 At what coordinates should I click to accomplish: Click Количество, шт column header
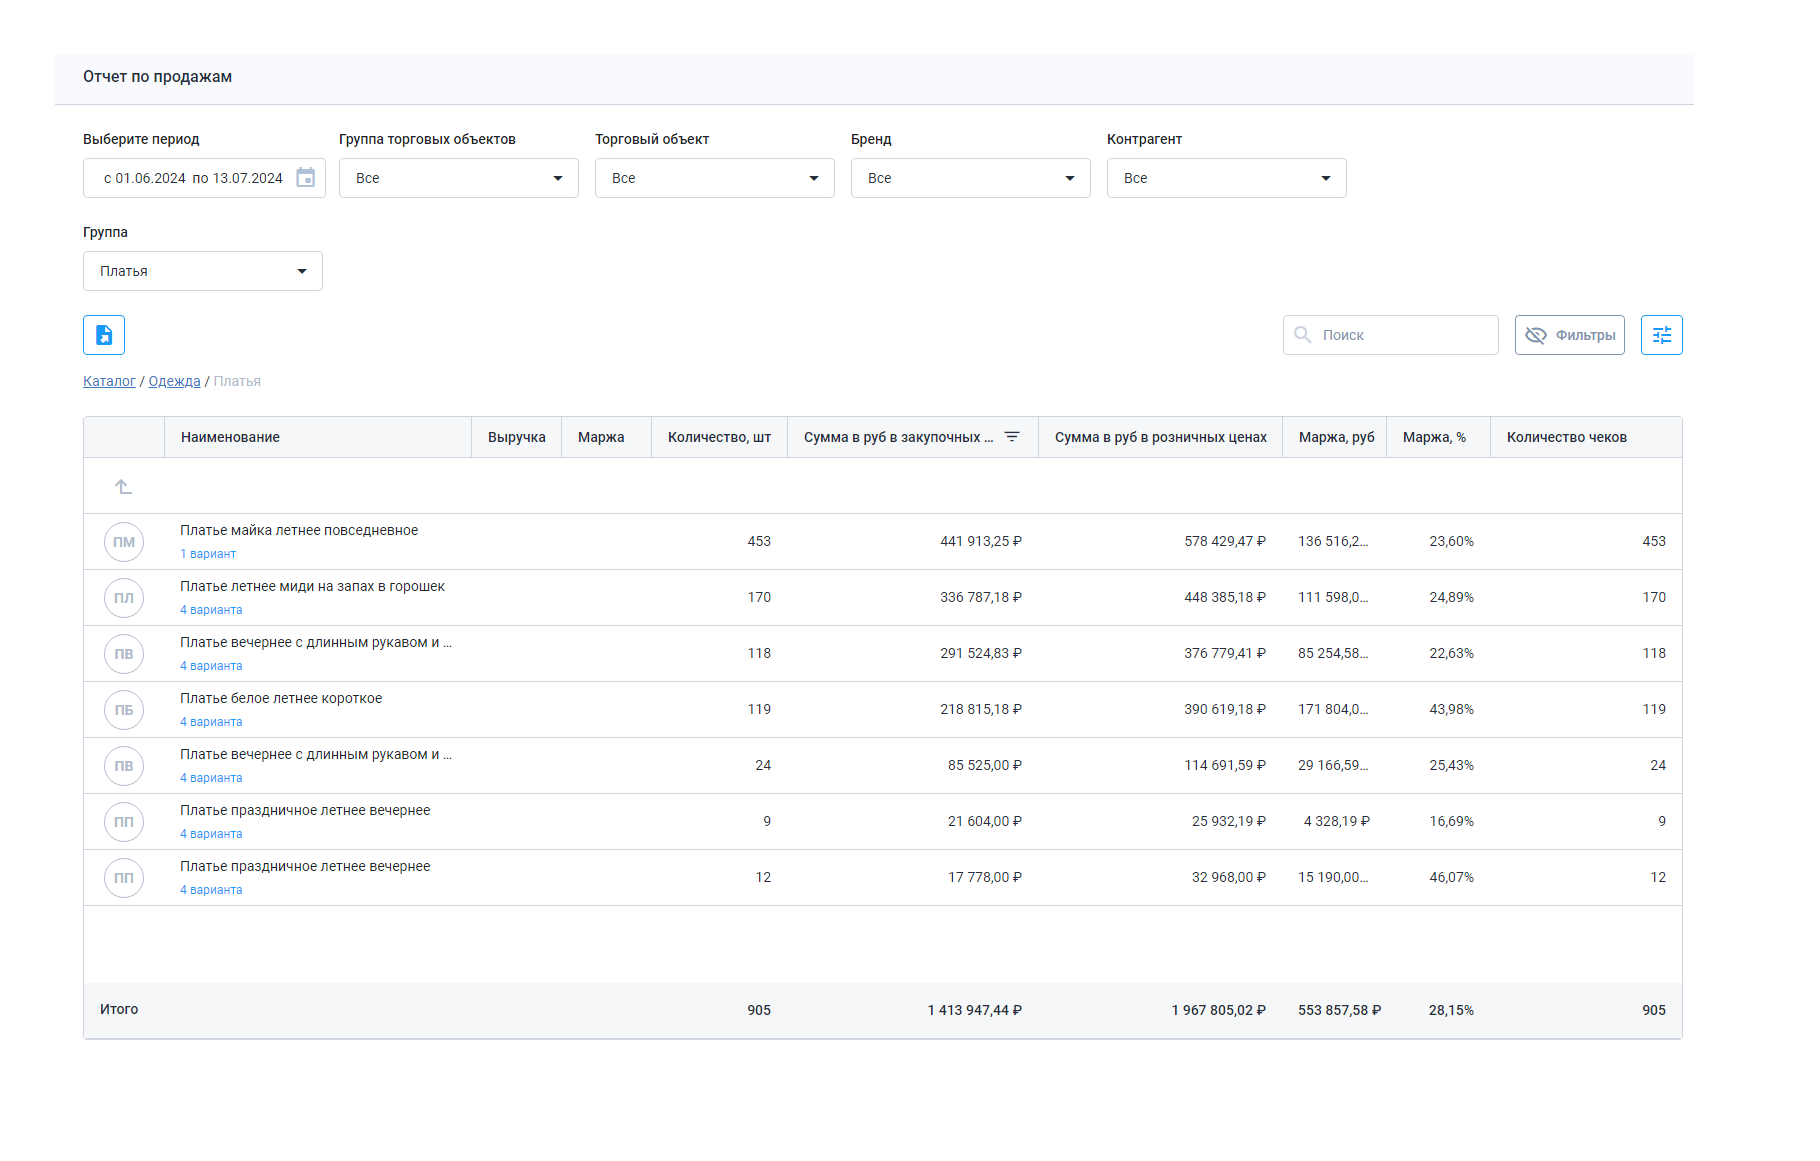point(719,437)
